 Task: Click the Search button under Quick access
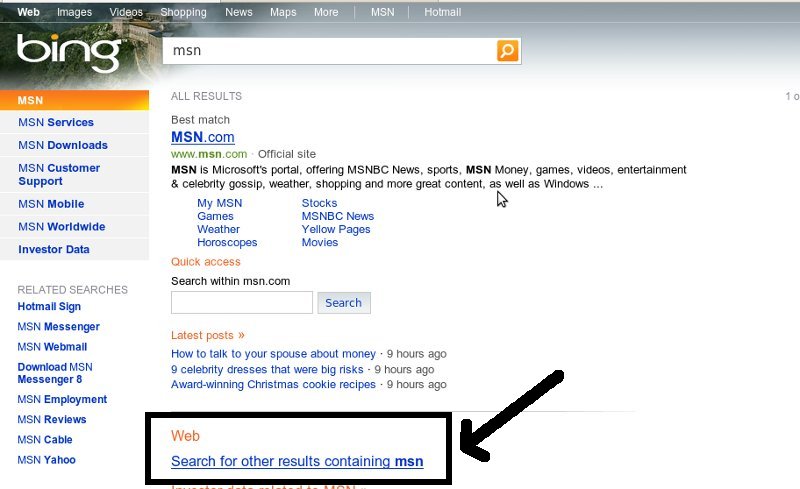(344, 303)
